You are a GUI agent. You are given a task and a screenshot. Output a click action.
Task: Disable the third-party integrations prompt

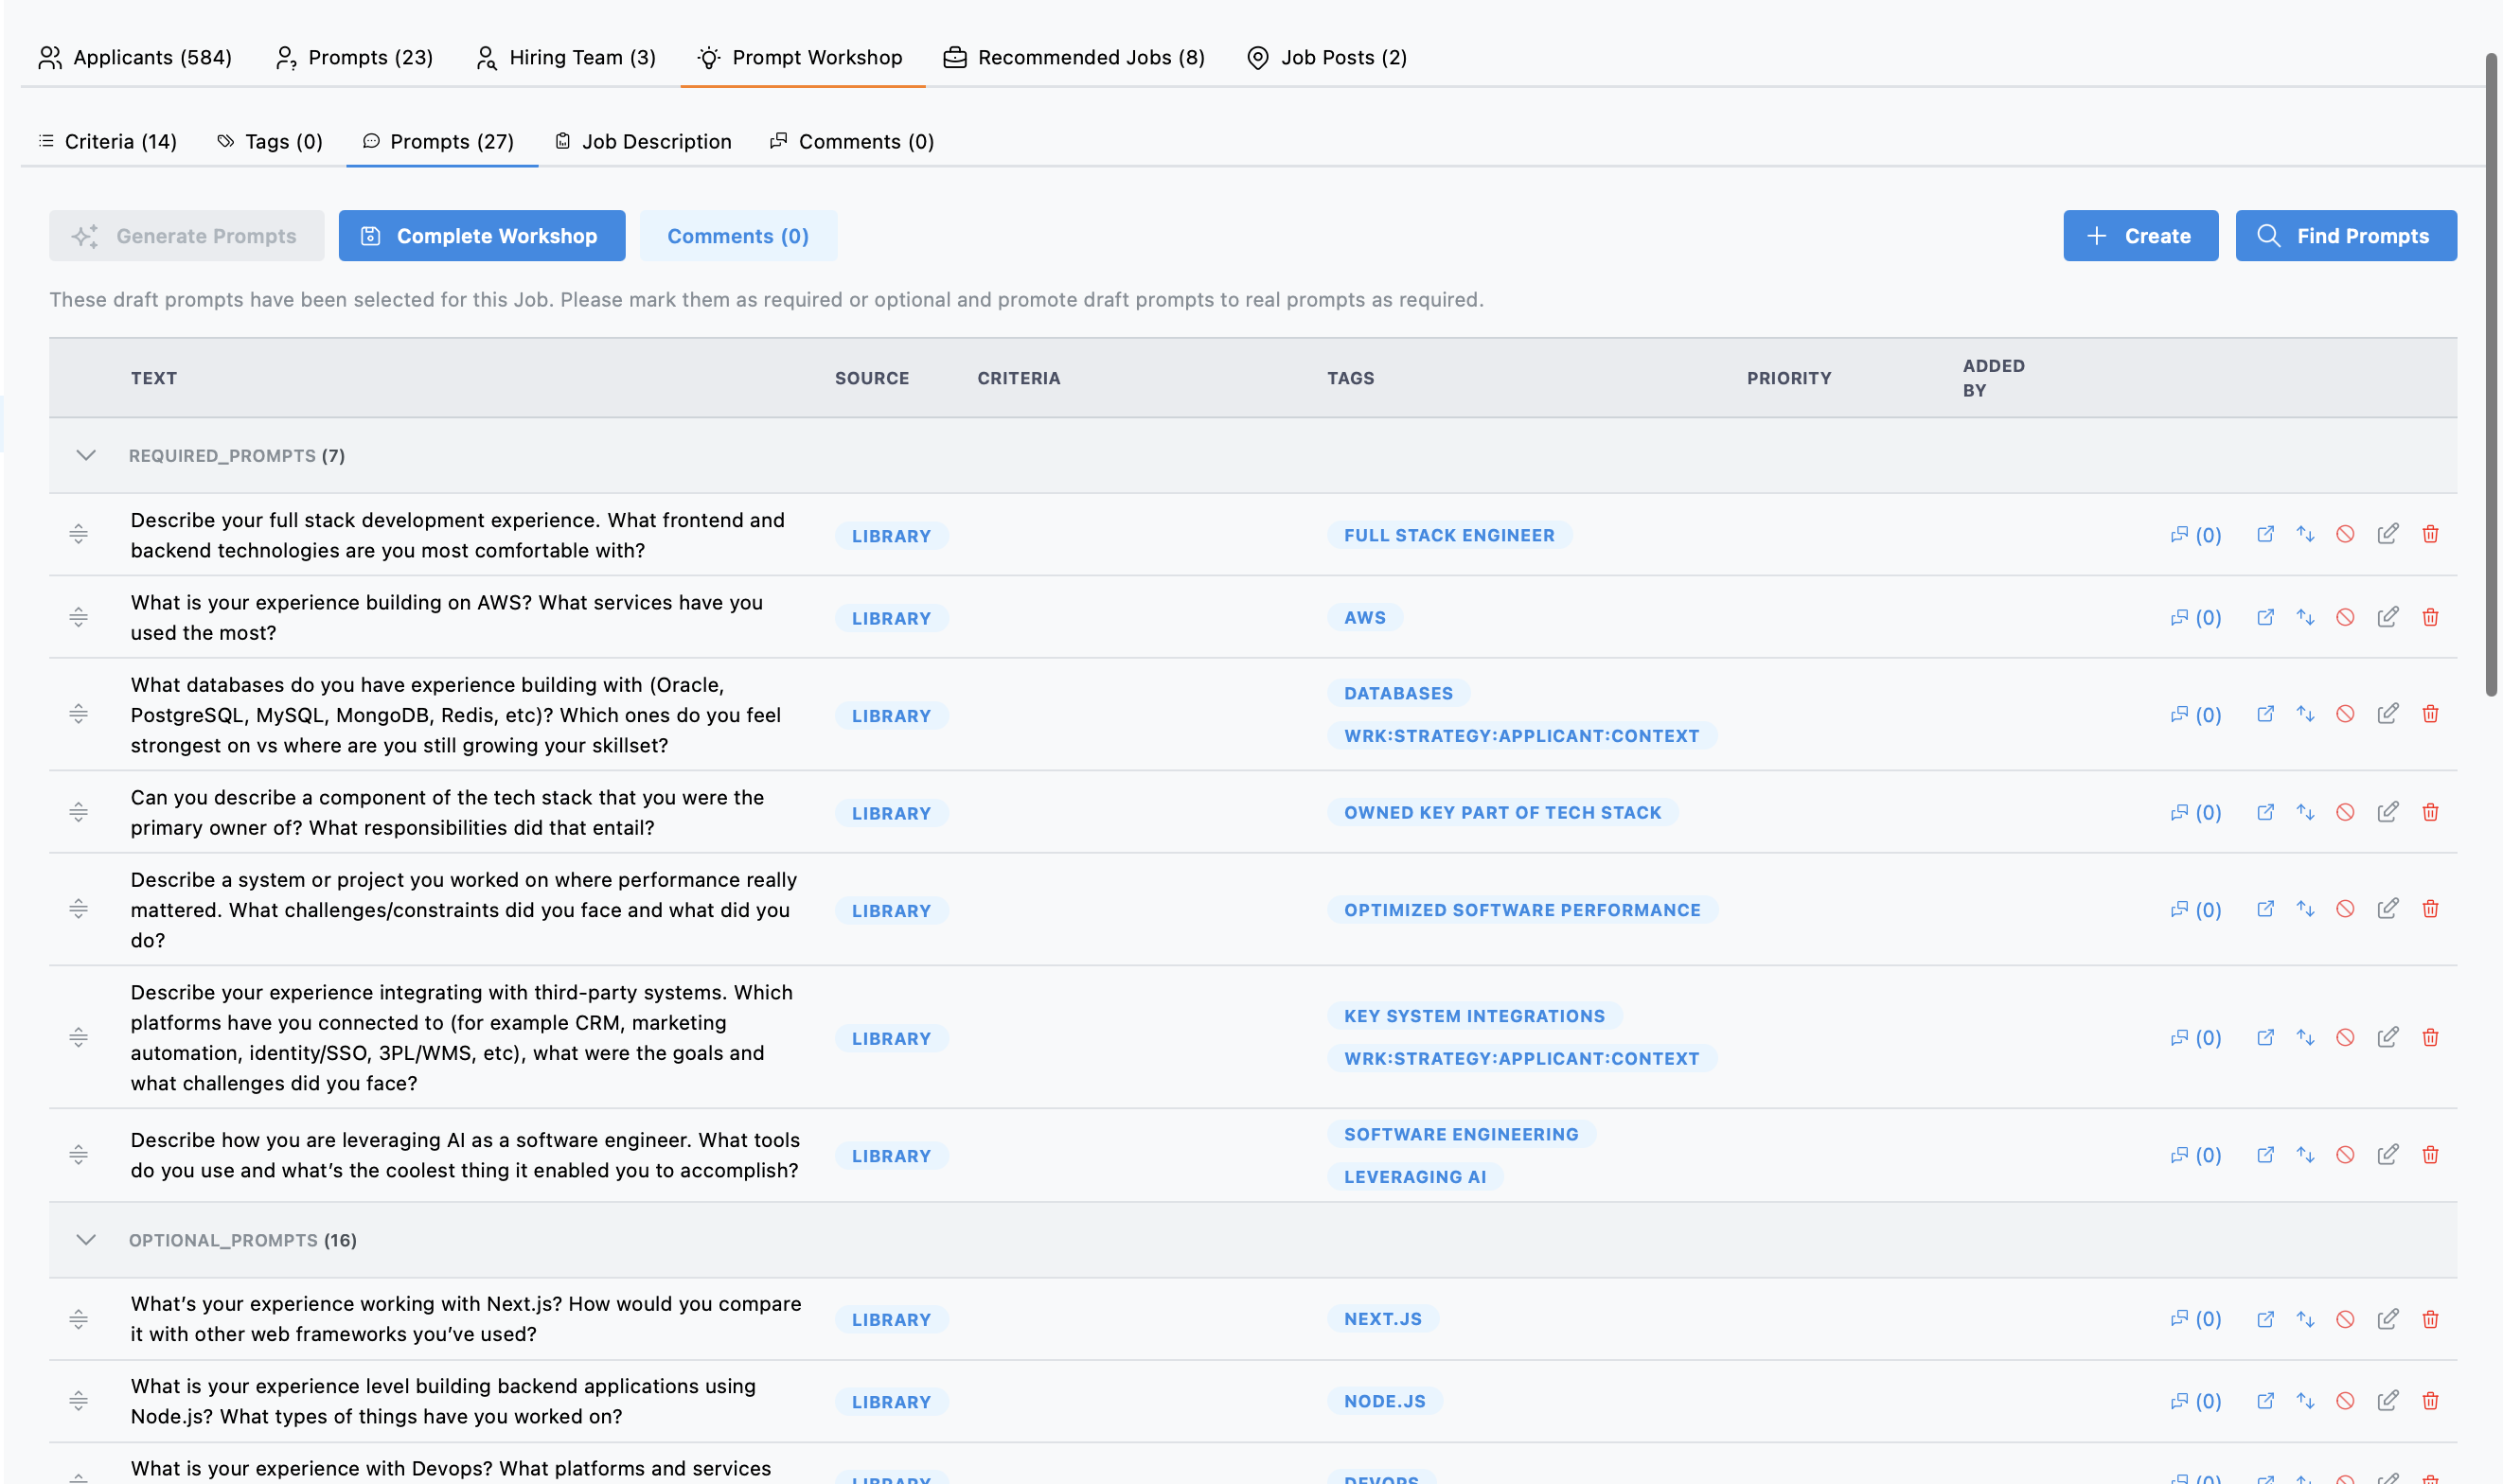[x=2345, y=1038]
